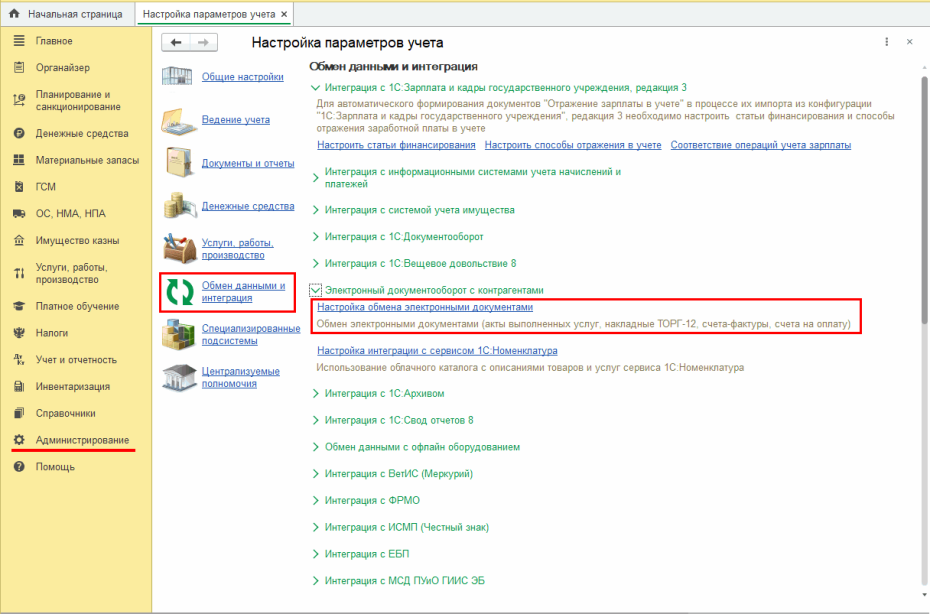Image resolution: width=930 pixels, height=614 pixels.
Task: Click the ГСМ fuel icon in sidebar
Action: click(x=19, y=186)
